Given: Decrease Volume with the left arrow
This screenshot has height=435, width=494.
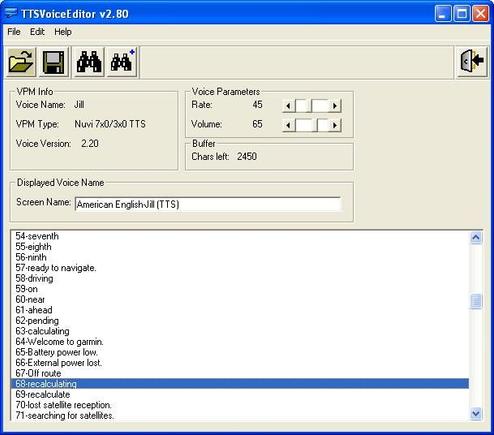Looking at the screenshot, I should coord(289,125).
